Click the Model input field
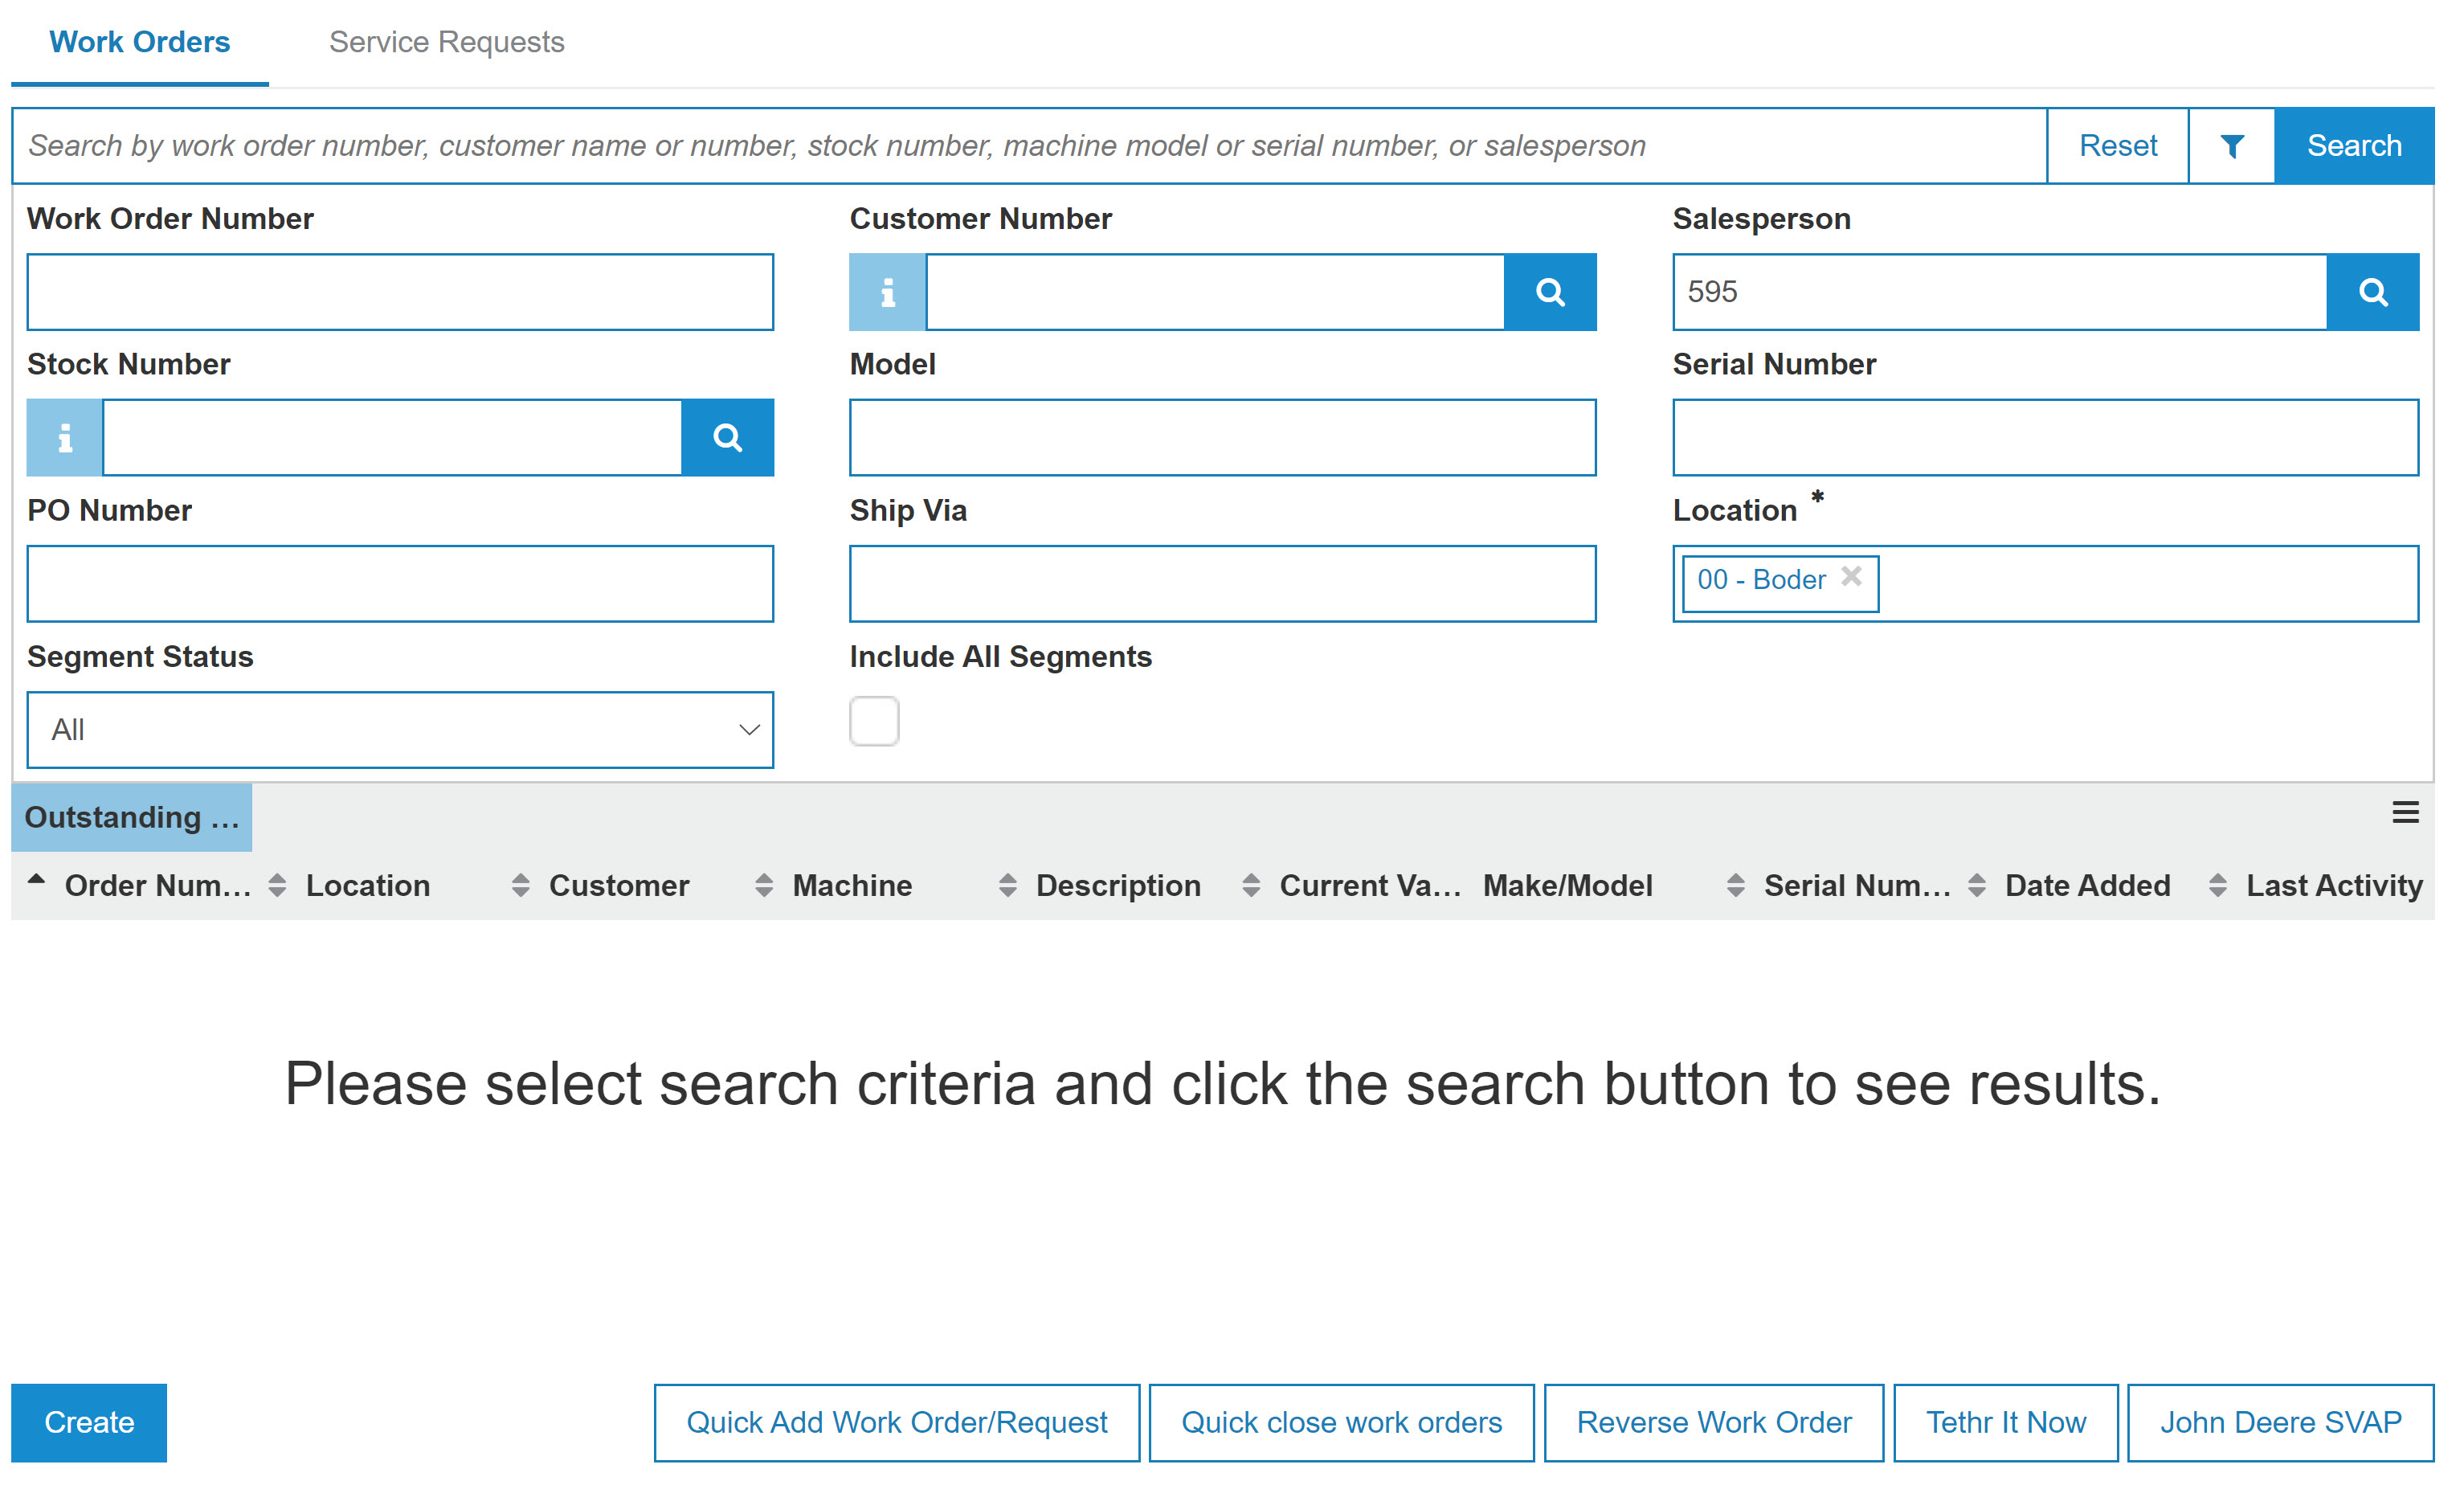Image resolution: width=2464 pixels, height=1485 pixels. [x=1222, y=437]
